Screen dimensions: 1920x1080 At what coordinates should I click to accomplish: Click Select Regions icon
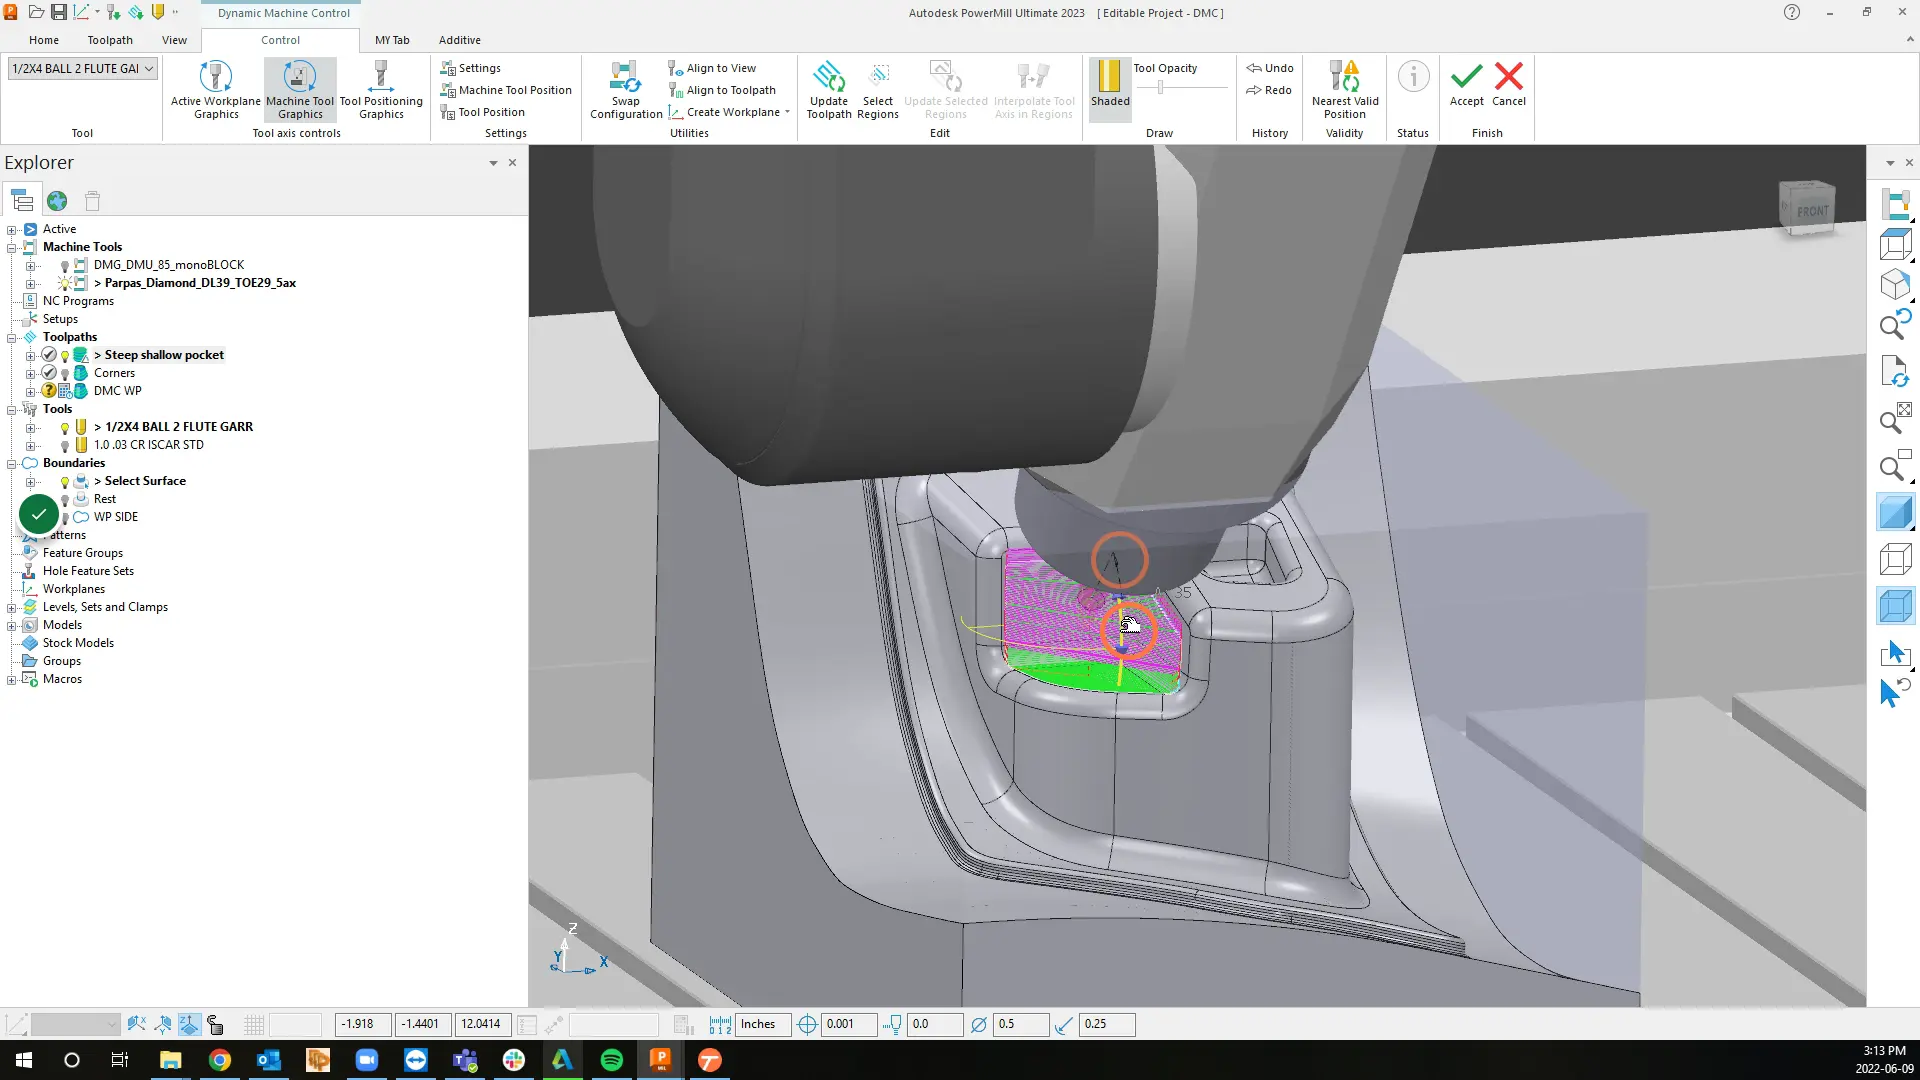[878, 90]
